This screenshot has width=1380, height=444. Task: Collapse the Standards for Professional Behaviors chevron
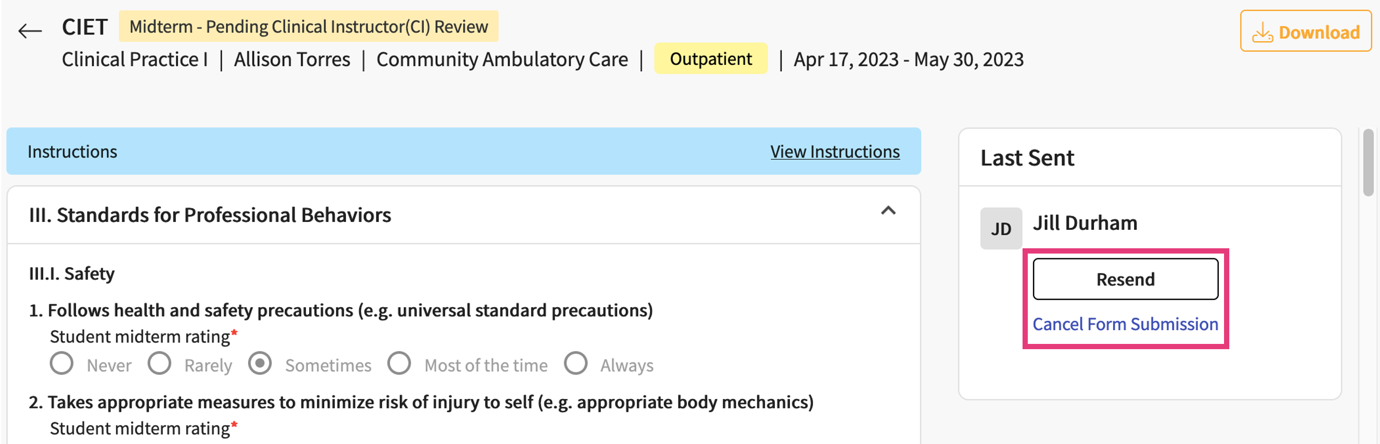(888, 211)
